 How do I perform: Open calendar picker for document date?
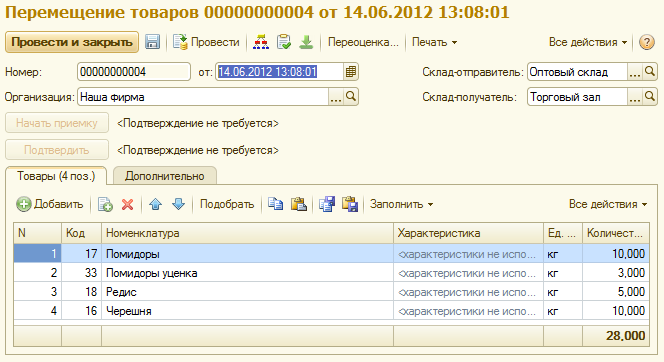tap(351, 72)
